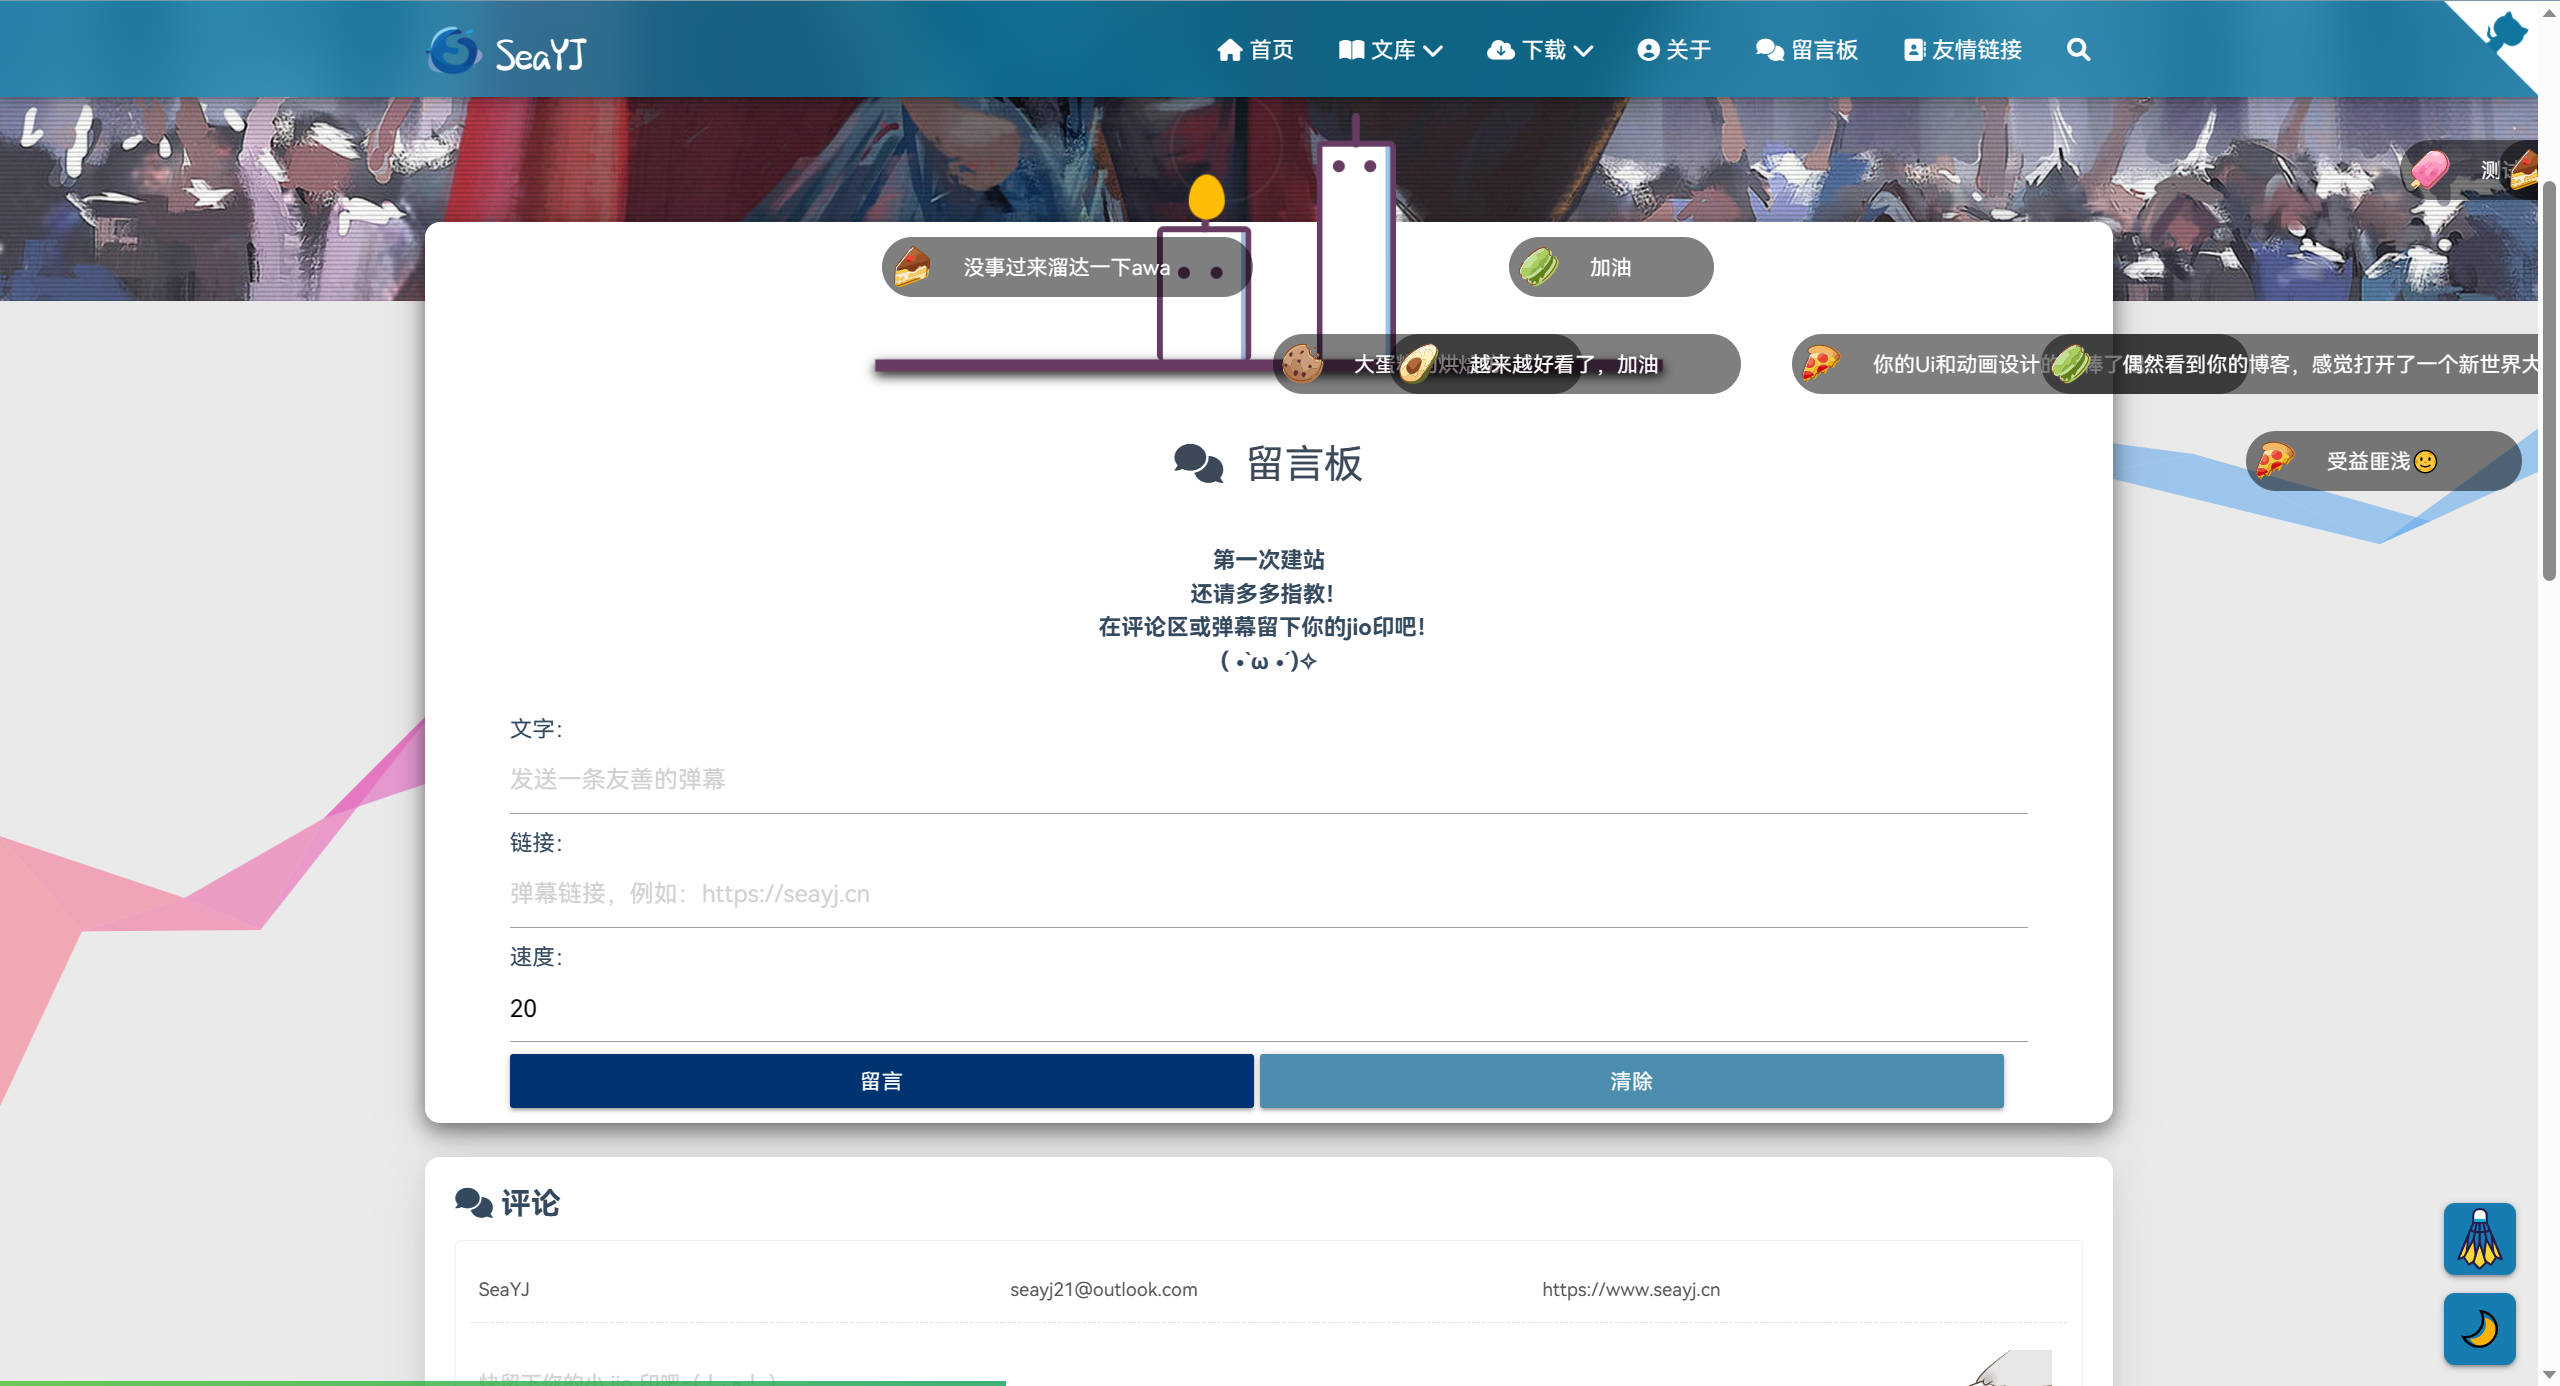Open the 文库 library menu
The width and height of the screenshot is (2560, 1386).
[1390, 49]
